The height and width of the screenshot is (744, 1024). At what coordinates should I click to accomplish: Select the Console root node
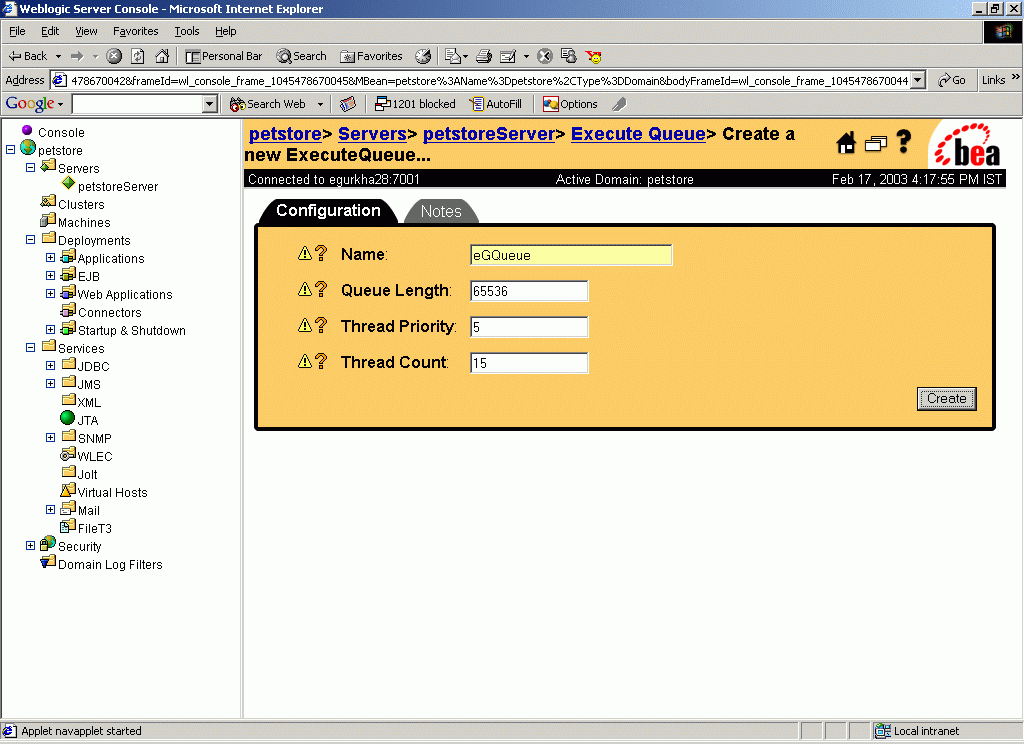[x=61, y=133]
